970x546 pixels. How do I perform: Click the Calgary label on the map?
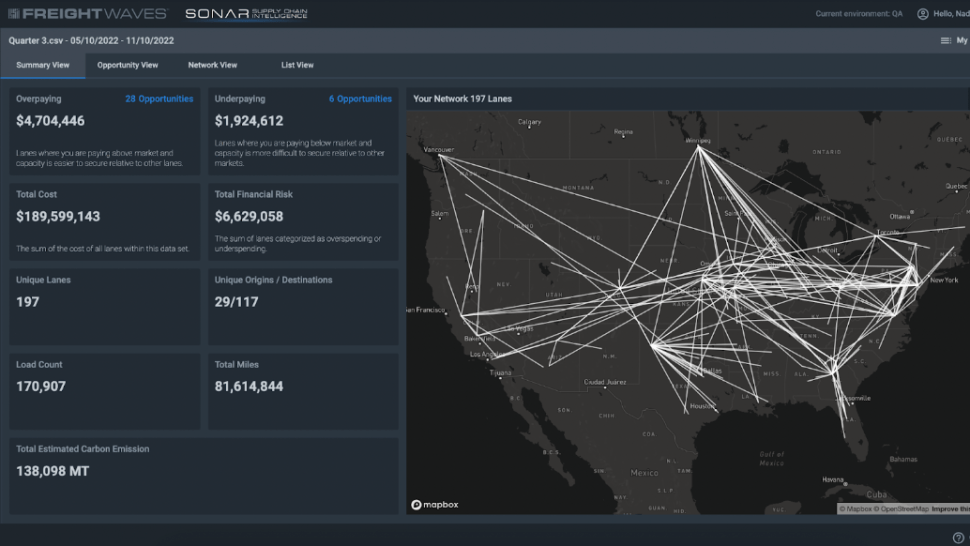coord(529,122)
